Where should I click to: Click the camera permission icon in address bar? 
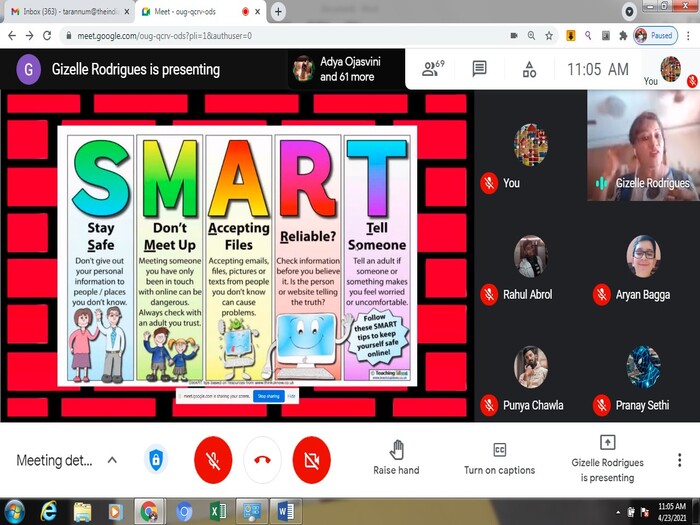(x=514, y=36)
